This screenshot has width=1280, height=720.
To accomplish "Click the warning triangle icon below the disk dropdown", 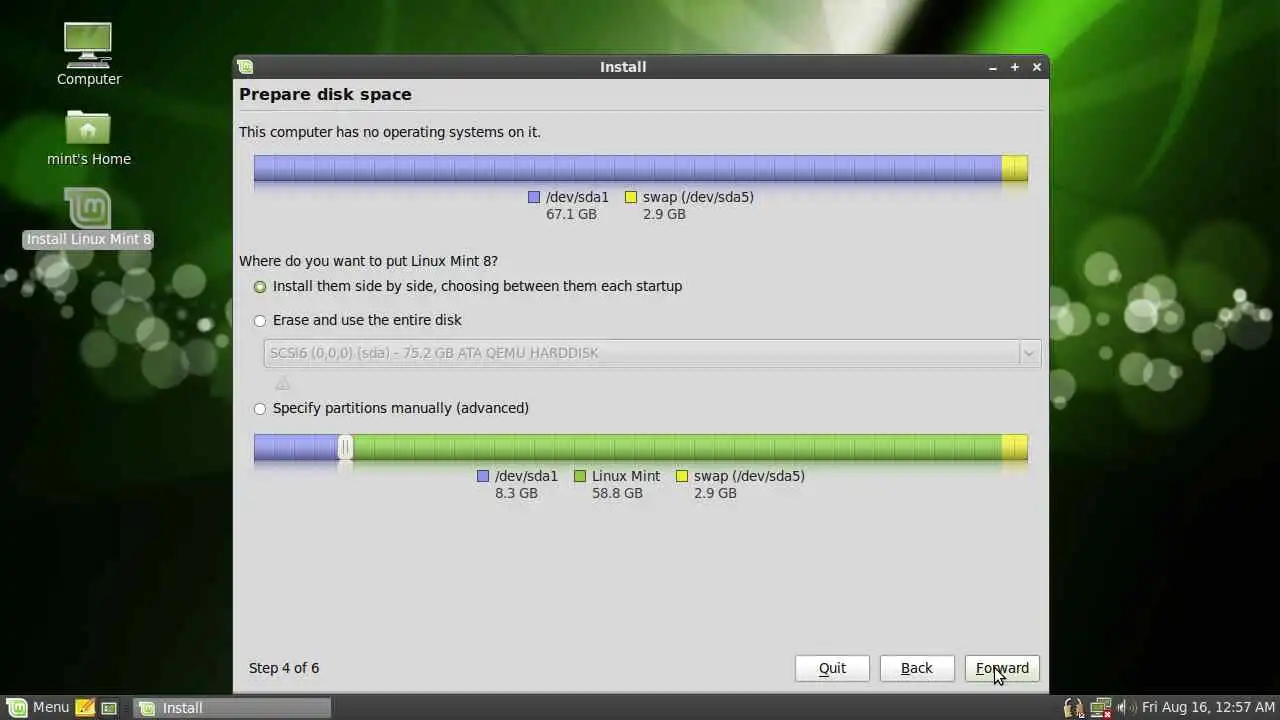I will pyautogui.click(x=282, y=384).
